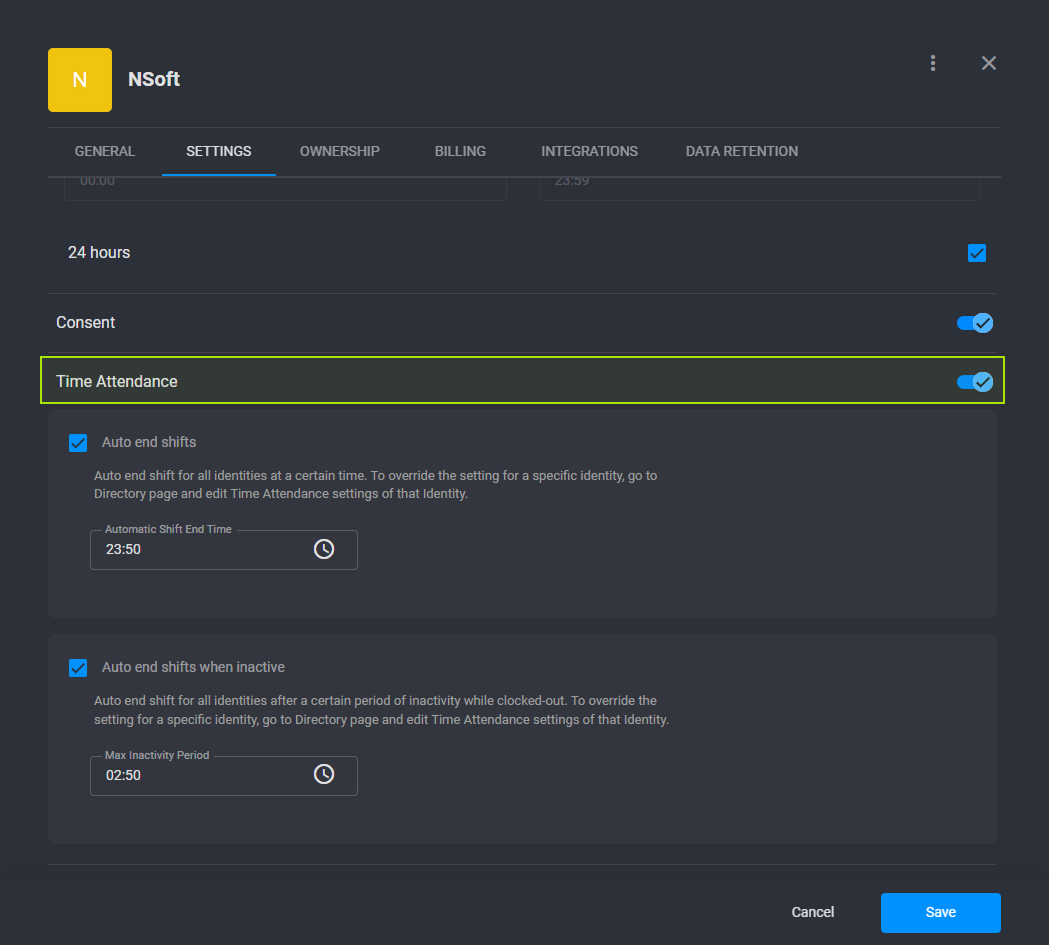Open the Integrations tab

(589, 151)
